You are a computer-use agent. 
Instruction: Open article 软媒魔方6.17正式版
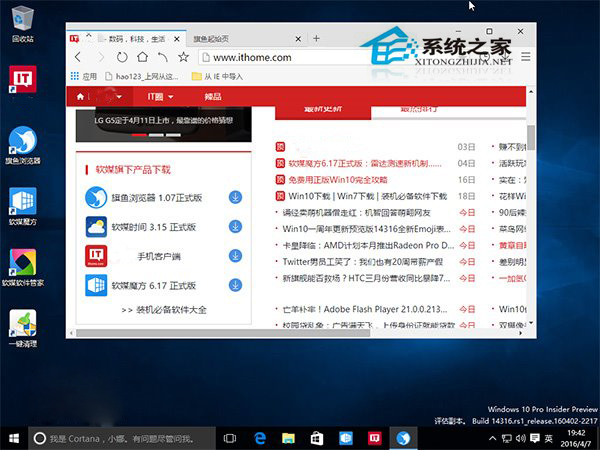[365, 163]
